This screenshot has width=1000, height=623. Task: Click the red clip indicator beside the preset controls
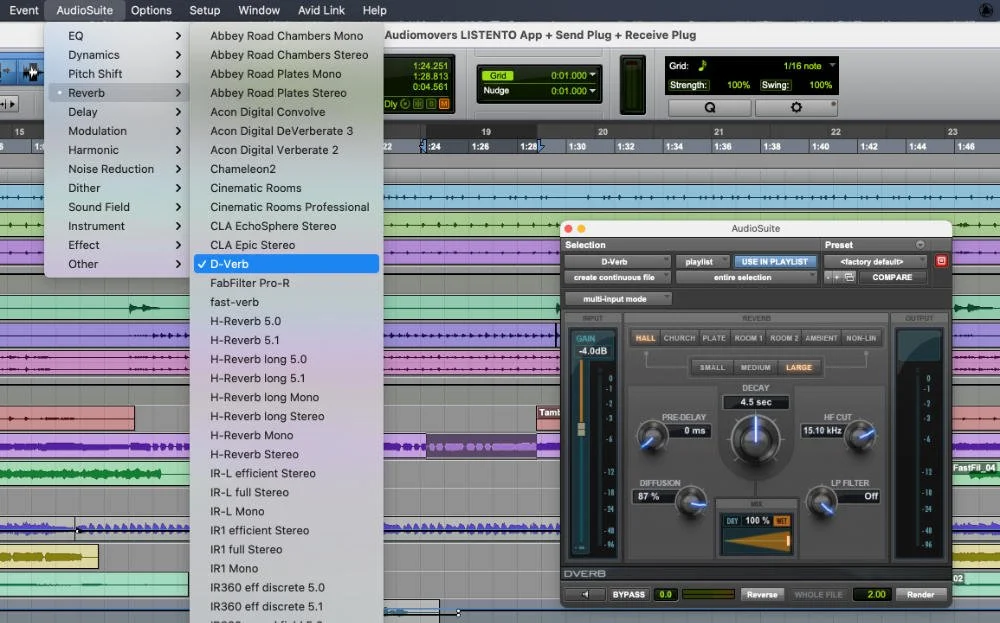[941, 261]
